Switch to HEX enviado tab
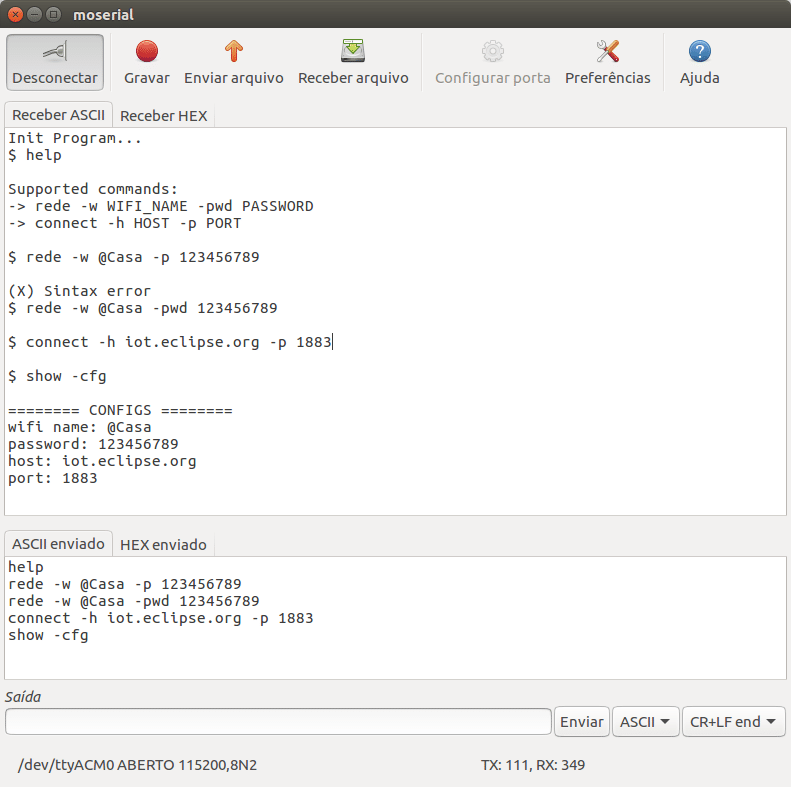 [x=163, y=545]
